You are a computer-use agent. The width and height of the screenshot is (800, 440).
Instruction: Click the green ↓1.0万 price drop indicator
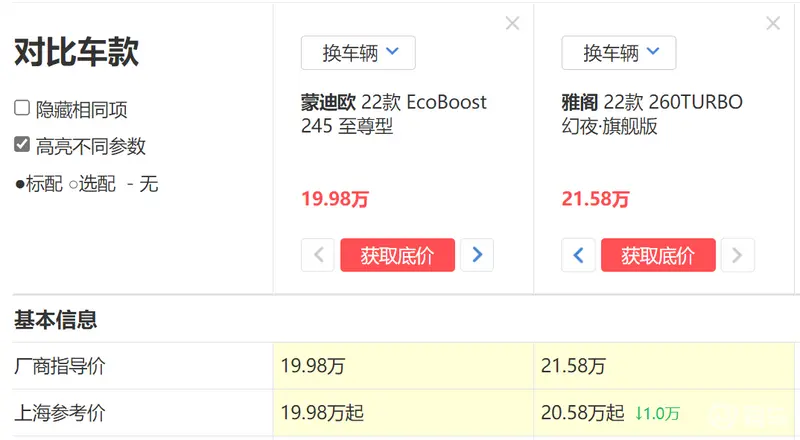point(657,413)
